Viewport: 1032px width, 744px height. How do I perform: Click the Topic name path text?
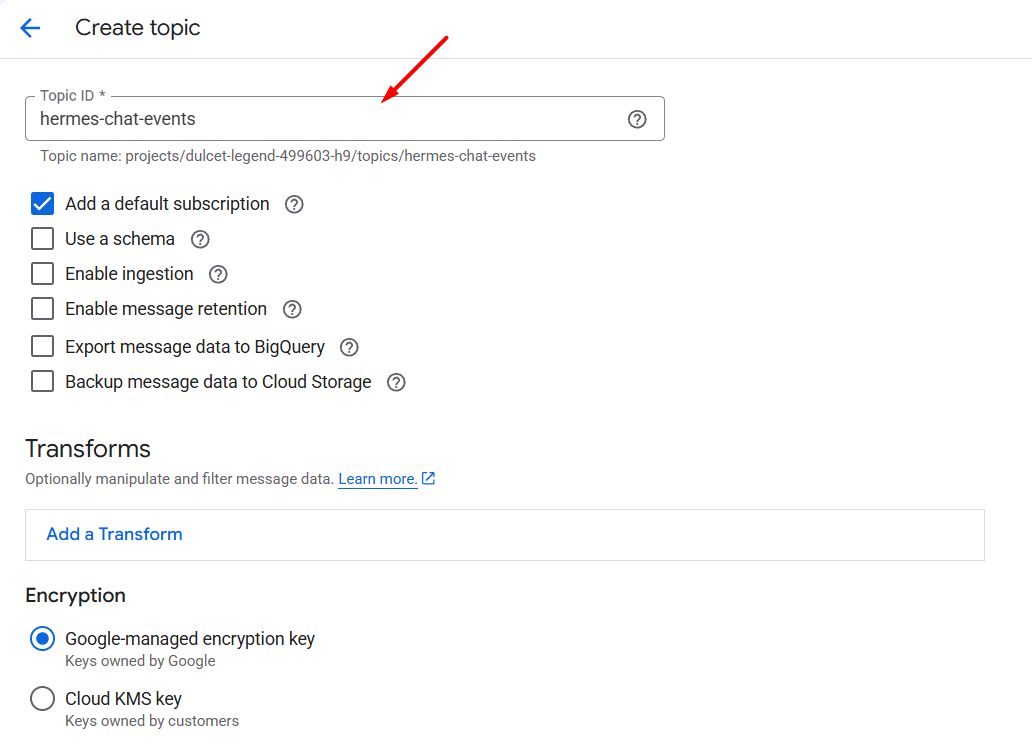click(x=288, y=156)
